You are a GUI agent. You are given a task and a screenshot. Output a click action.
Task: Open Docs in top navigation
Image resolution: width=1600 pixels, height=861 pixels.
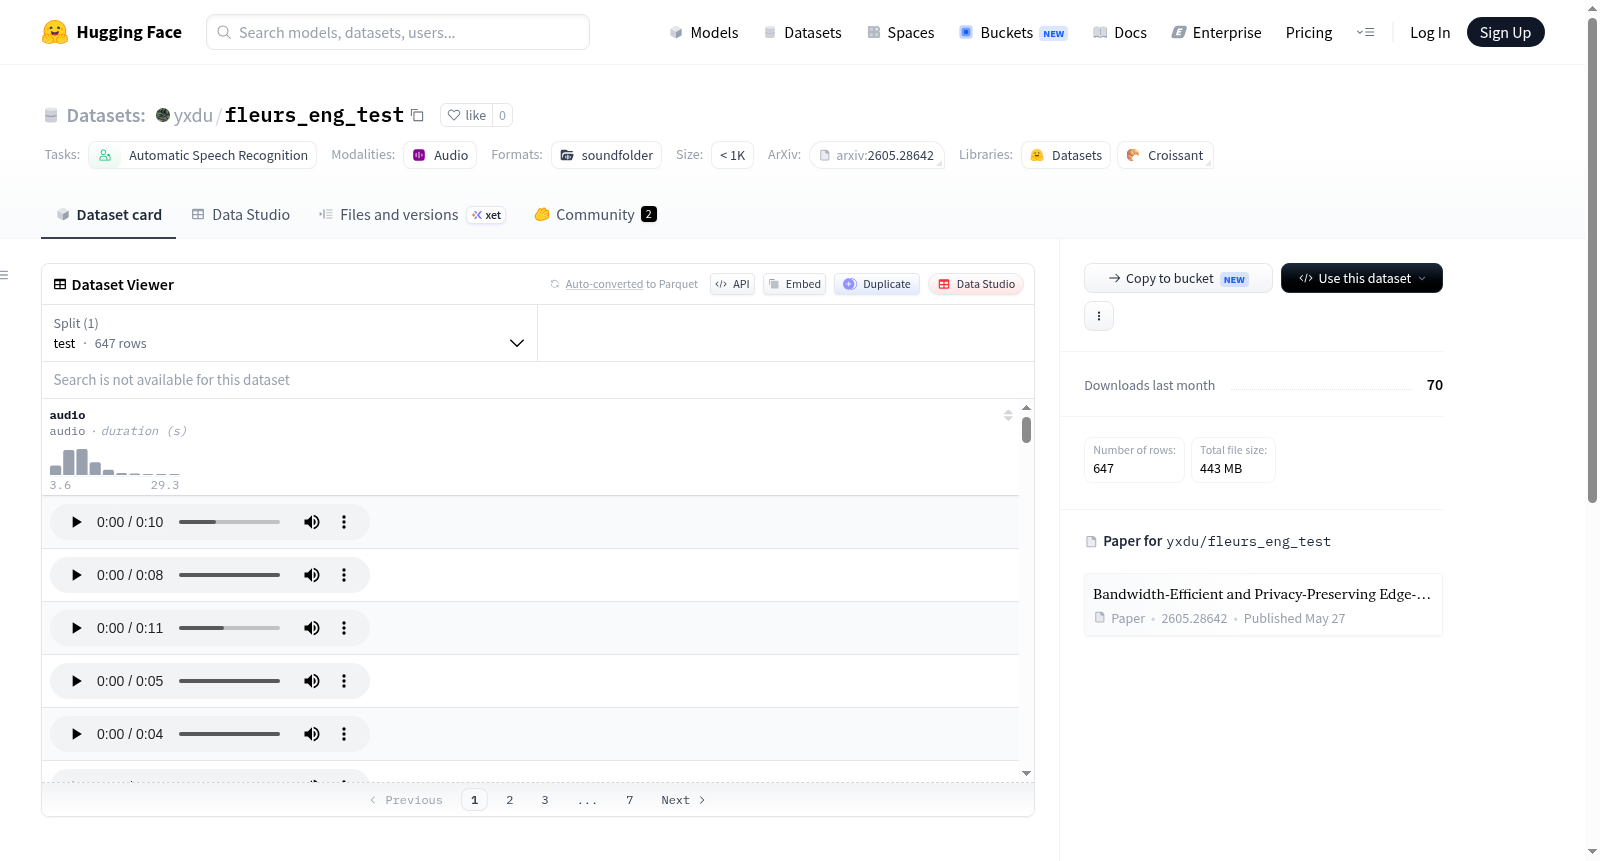[1120, 33]
